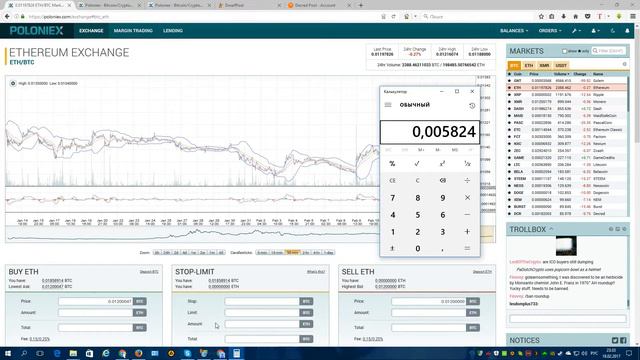Open the wrench settings menu in Poloniex header

click(x=576, y=31)
